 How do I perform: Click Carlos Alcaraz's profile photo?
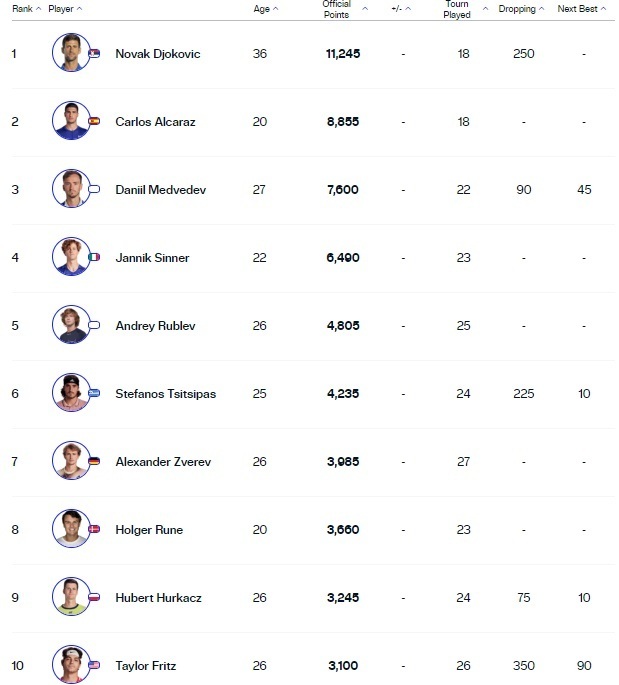click(70, 121)
